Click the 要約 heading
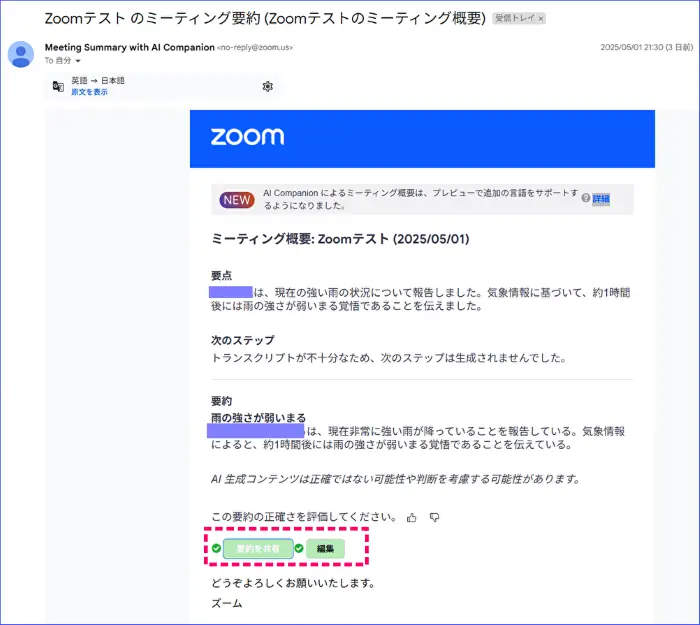The width and height of the screenshot is (700, 625). tap(221, 401)
